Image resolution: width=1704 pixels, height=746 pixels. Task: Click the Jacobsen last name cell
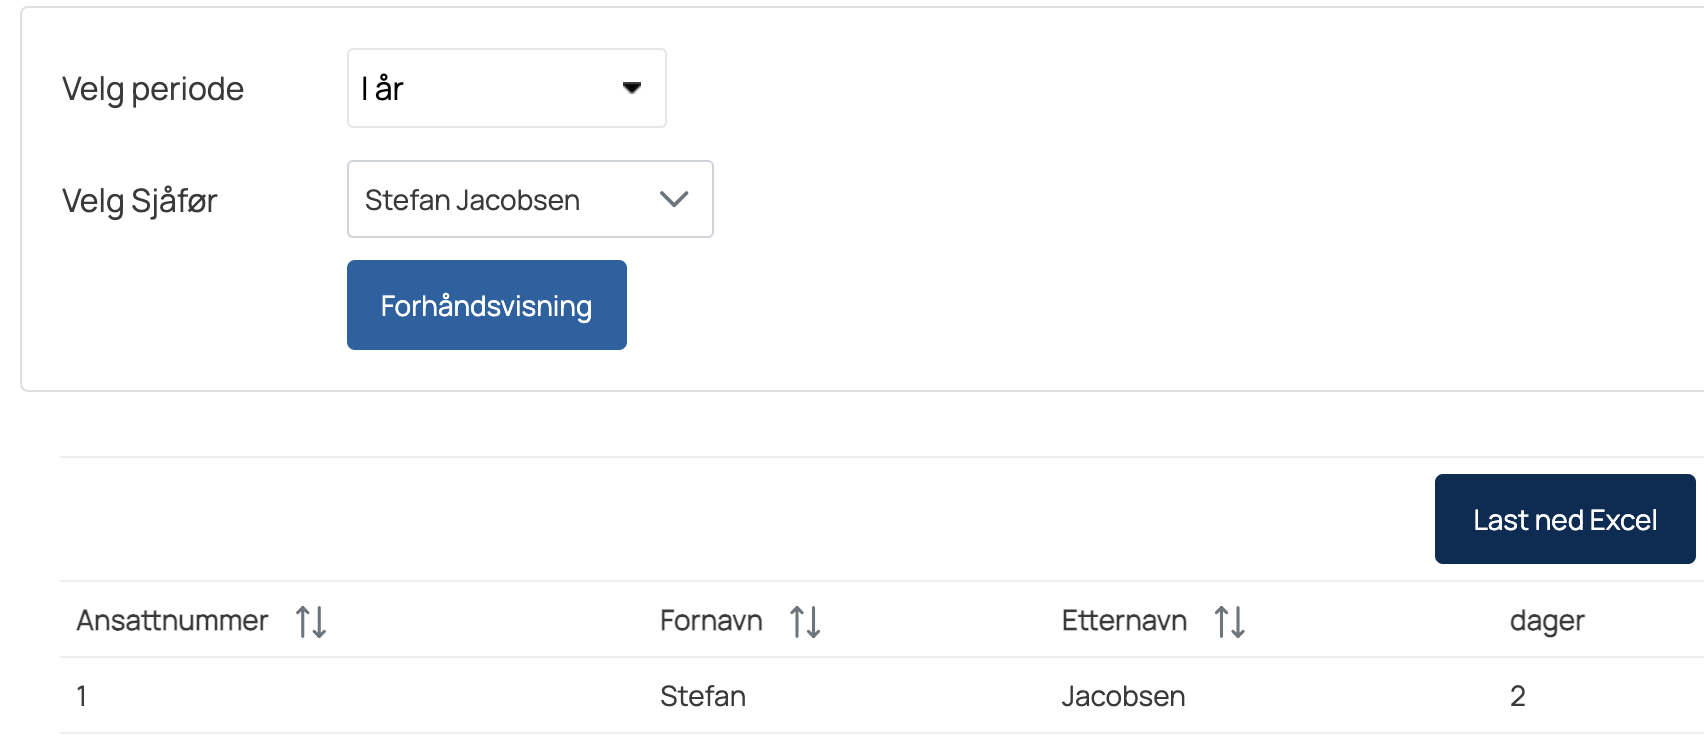point(1123,696)
